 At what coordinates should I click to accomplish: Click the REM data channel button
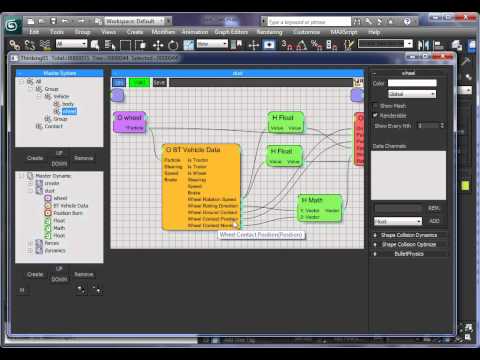(434, 208)
